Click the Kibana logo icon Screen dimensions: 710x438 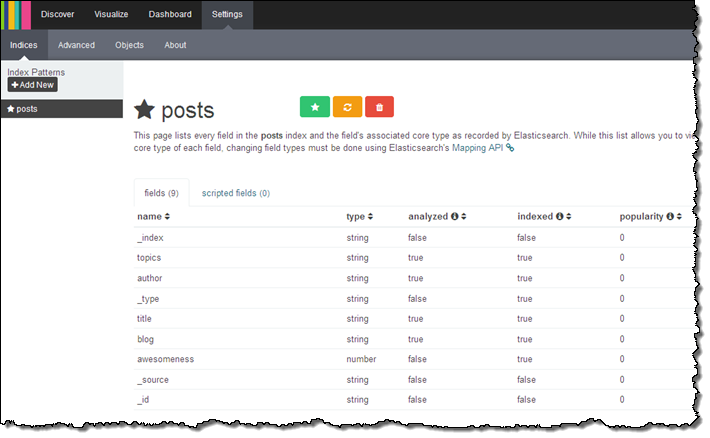point(16,15)
